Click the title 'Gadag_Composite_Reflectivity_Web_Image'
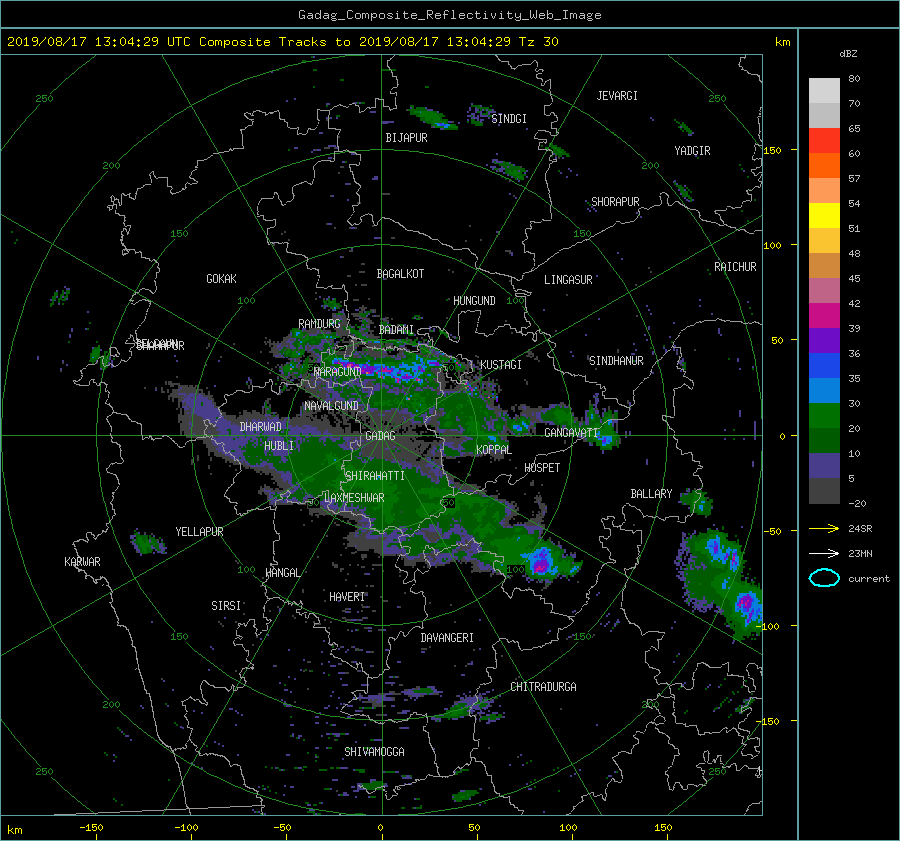900x841 pixels. click(x=449, y=15)
